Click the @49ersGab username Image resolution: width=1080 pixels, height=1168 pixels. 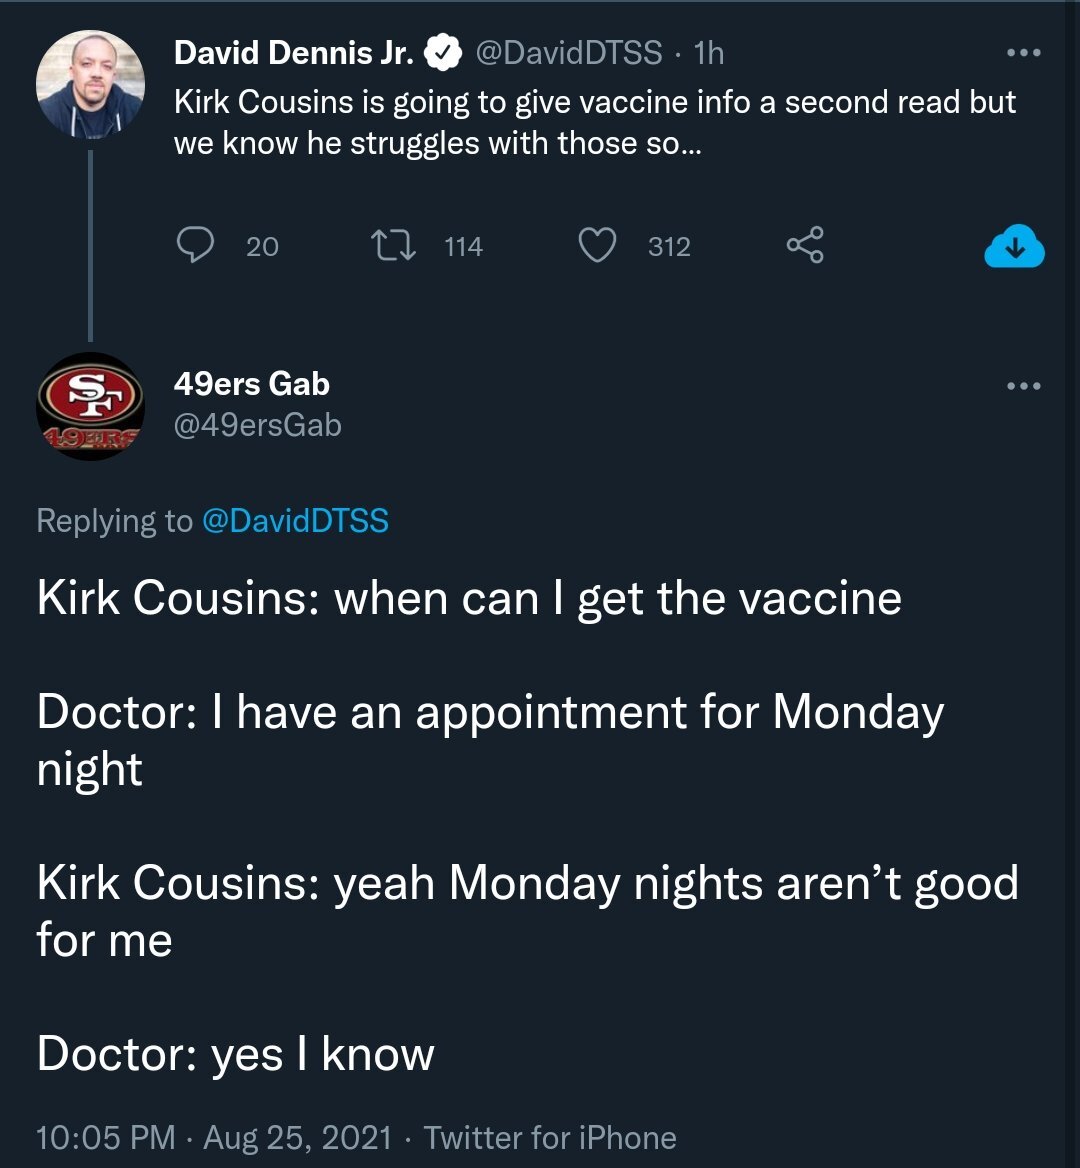coord(257,426)
